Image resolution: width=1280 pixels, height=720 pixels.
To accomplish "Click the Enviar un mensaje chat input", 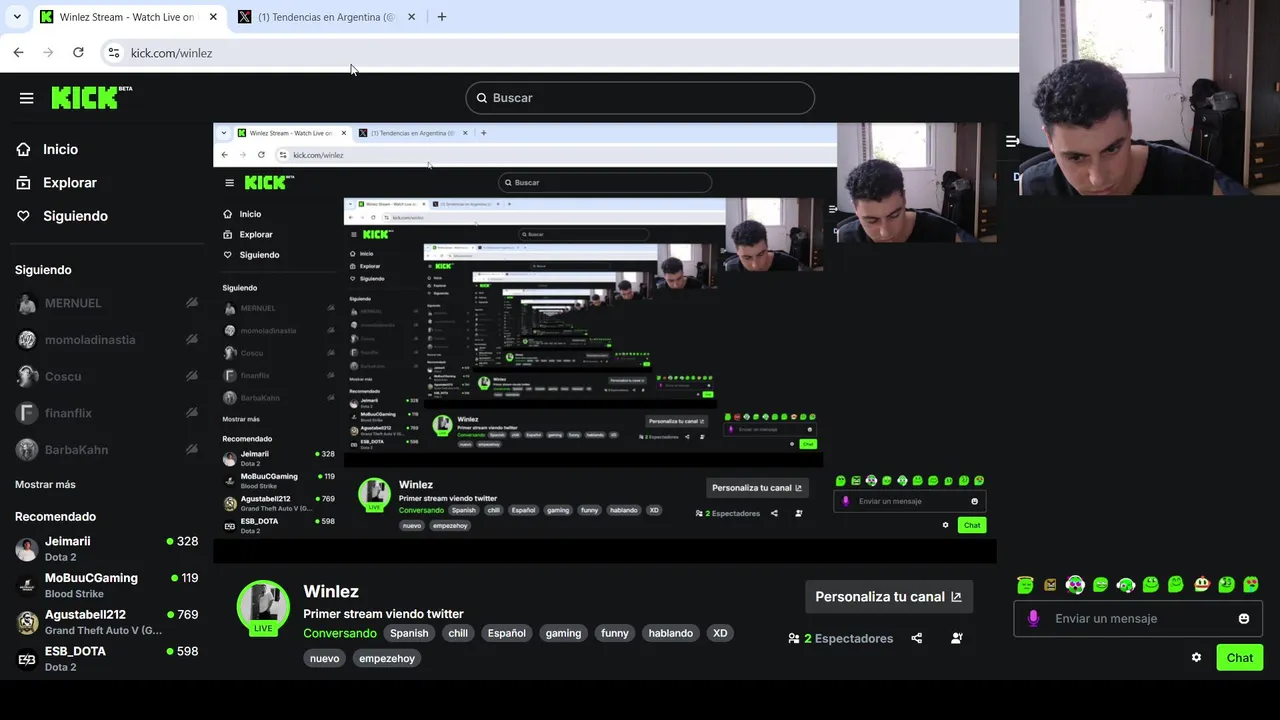I will (1136, 618).
